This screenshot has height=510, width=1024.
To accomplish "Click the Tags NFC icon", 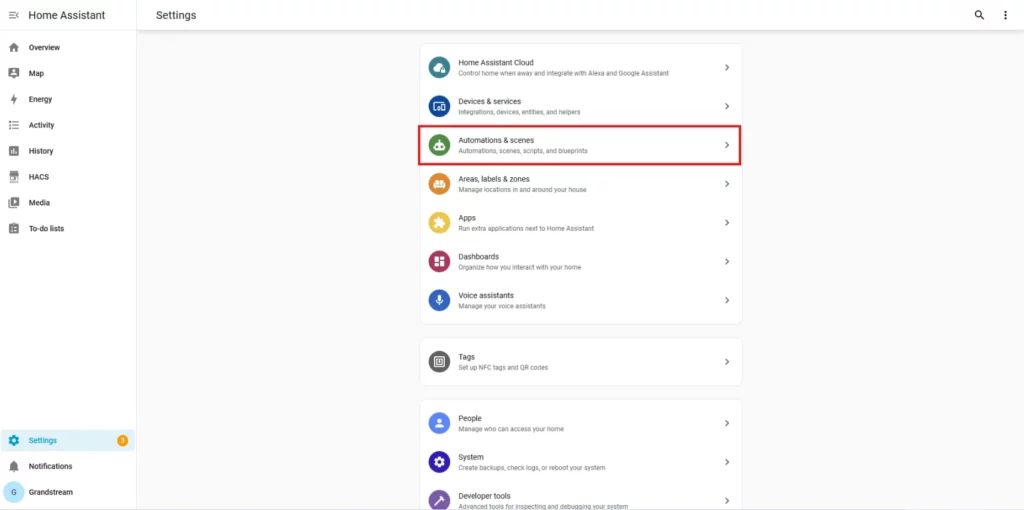I will pos(440,362).
